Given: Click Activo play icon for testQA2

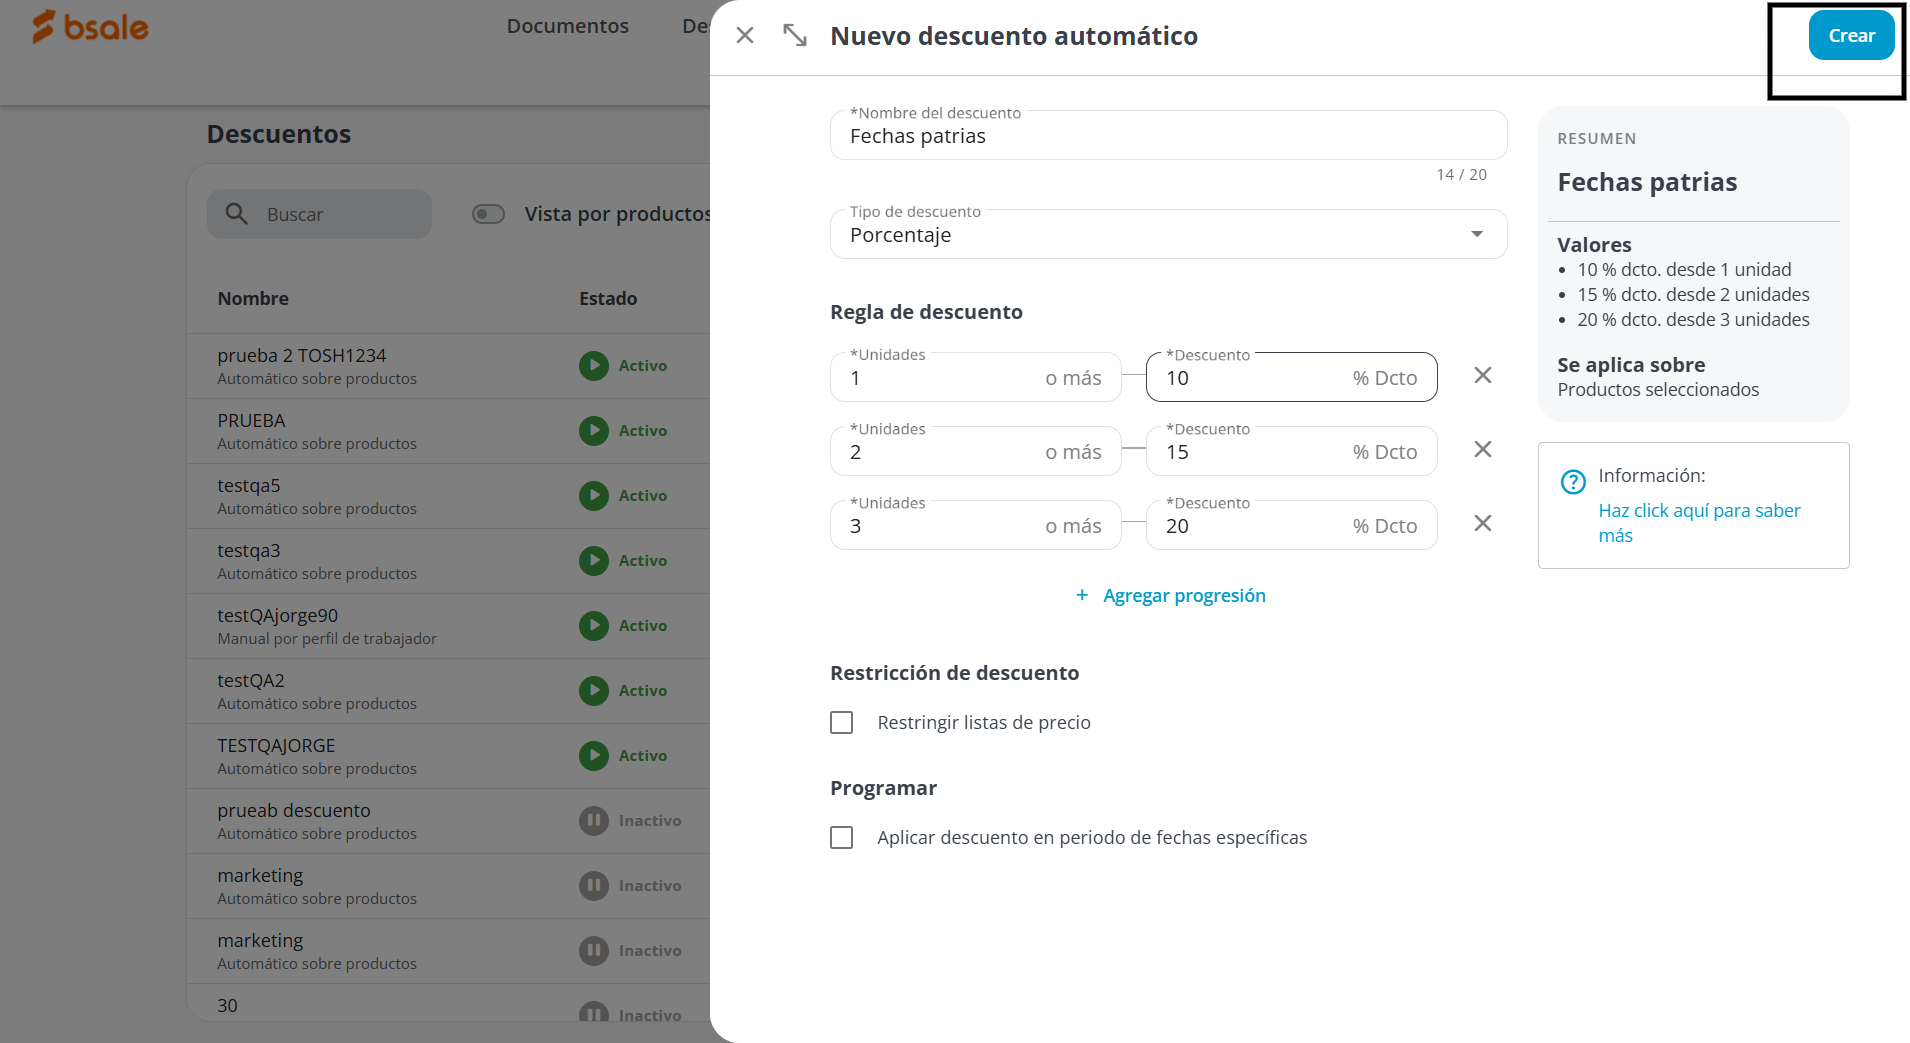Looking at the screenshot, I should (594, 691).
